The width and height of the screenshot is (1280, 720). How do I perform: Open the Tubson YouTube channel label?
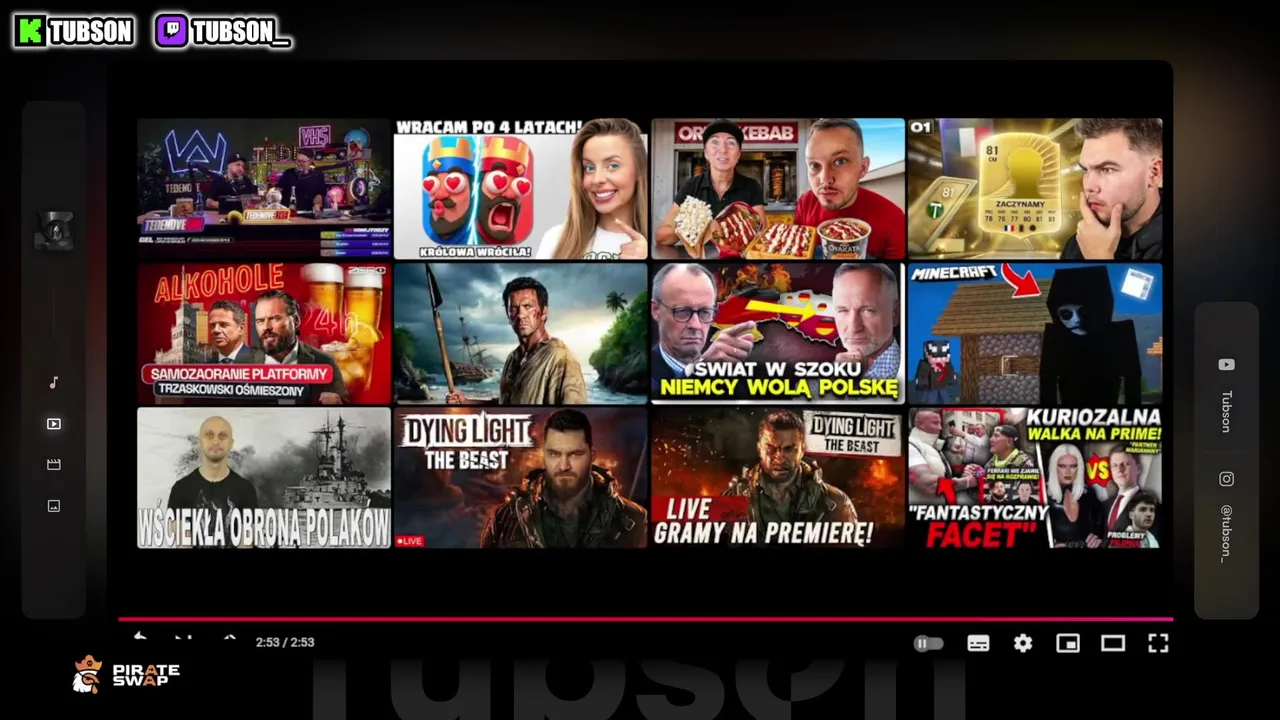coord(1226,411)
